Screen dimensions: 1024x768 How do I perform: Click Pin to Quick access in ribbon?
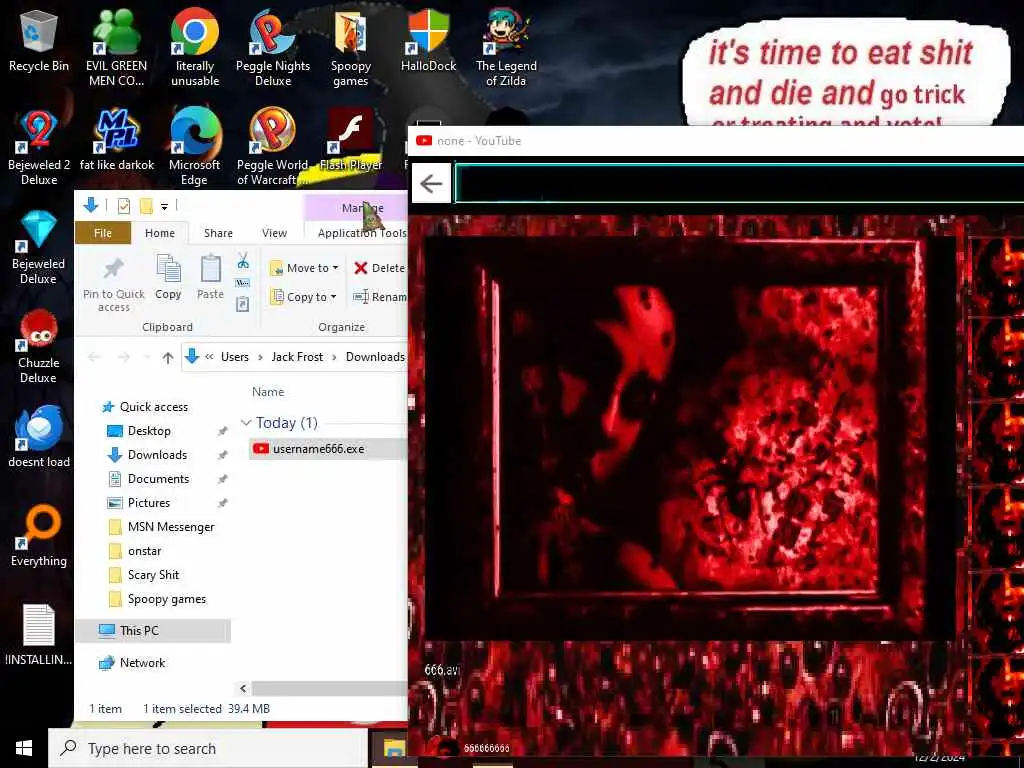[114, 284]
